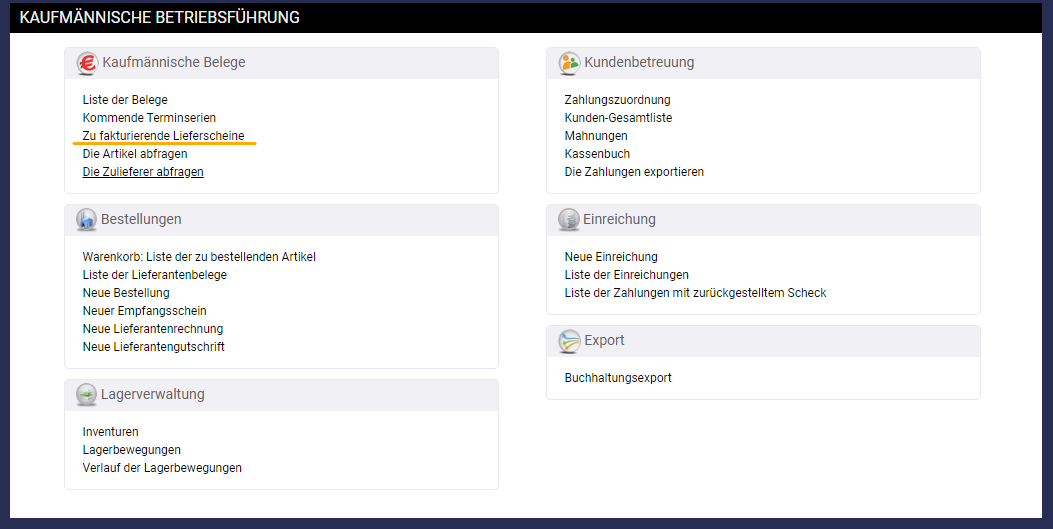Screen dimensions: 1053x529
Task: Click the euro icon beside Kaufmännische Belege
Action: tap(87, 63)
